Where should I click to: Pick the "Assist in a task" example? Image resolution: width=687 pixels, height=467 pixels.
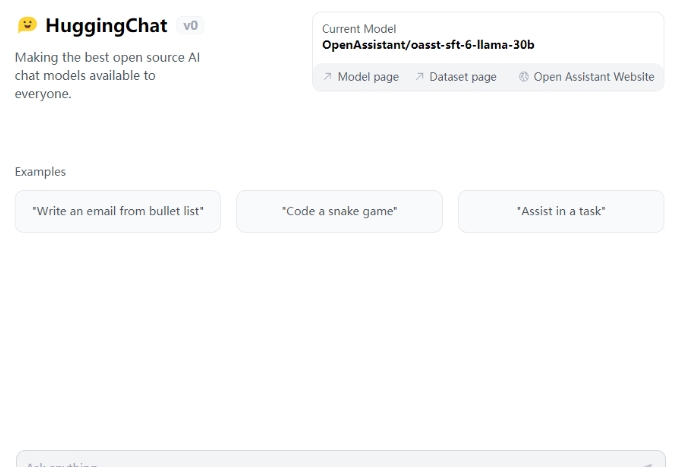click(560, 211)
